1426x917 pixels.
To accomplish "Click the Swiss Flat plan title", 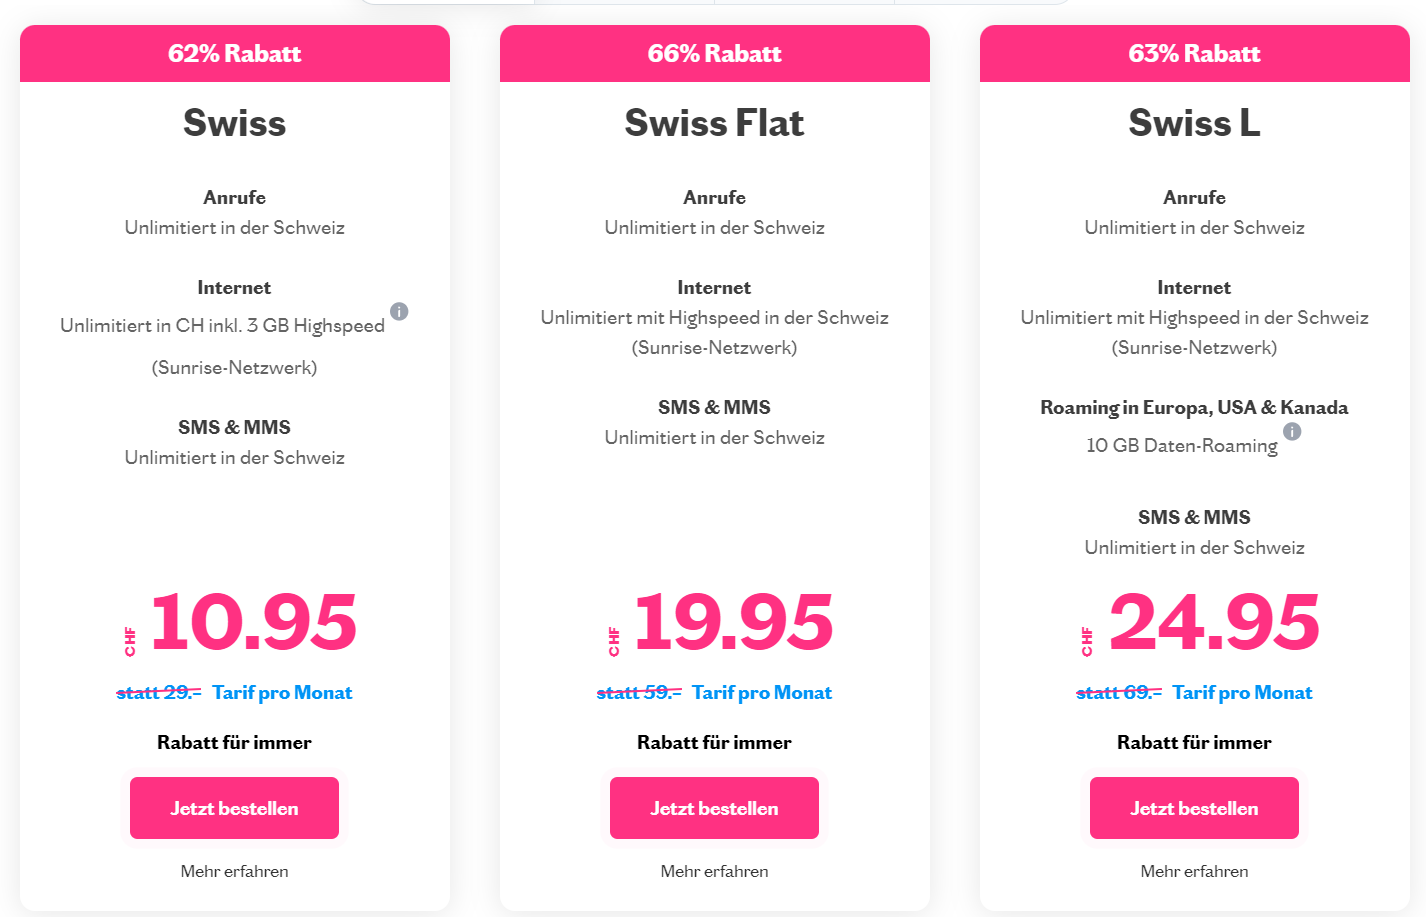I will 714,123.
